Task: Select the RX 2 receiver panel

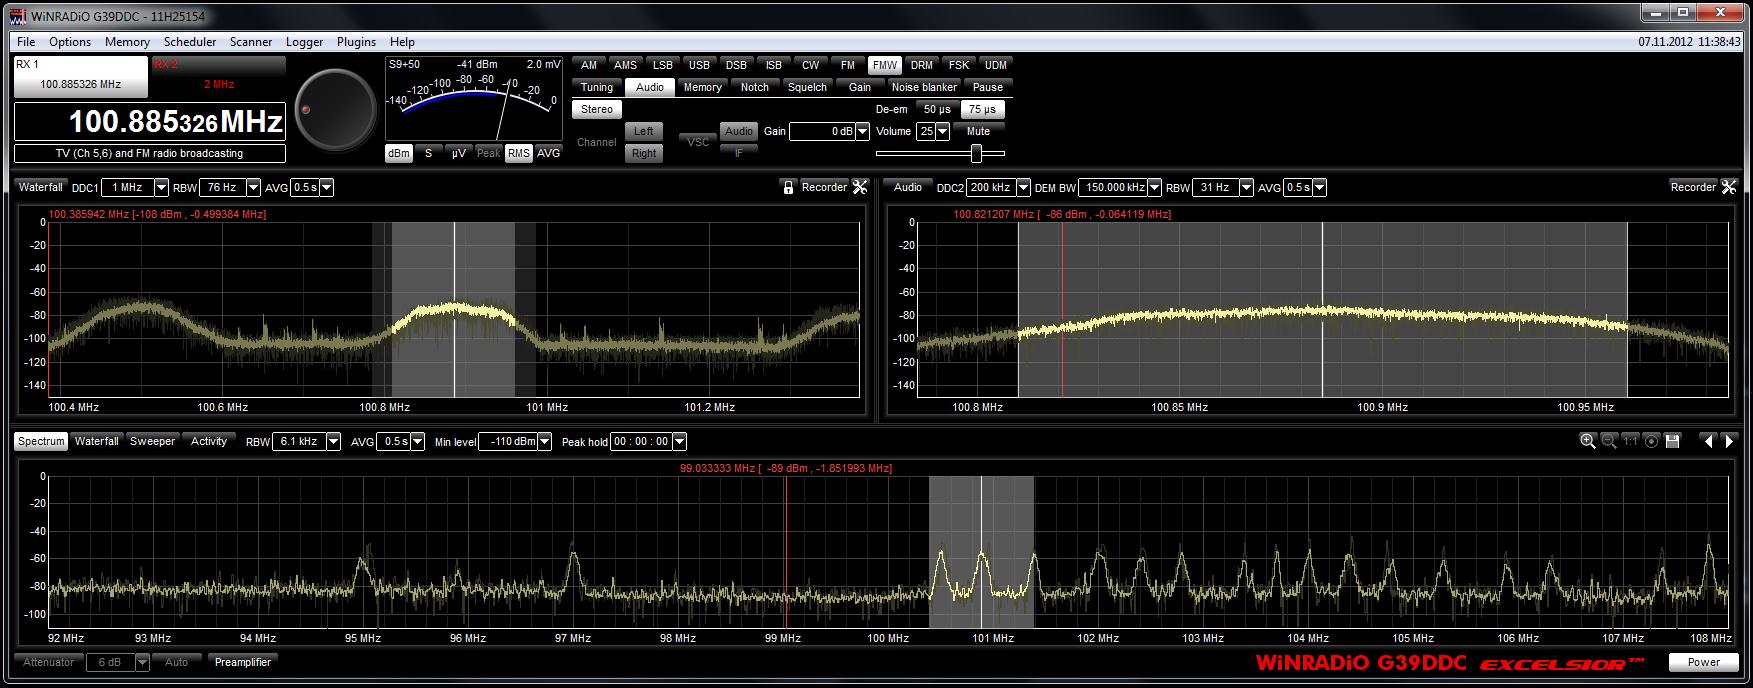Action: [218, 76]
